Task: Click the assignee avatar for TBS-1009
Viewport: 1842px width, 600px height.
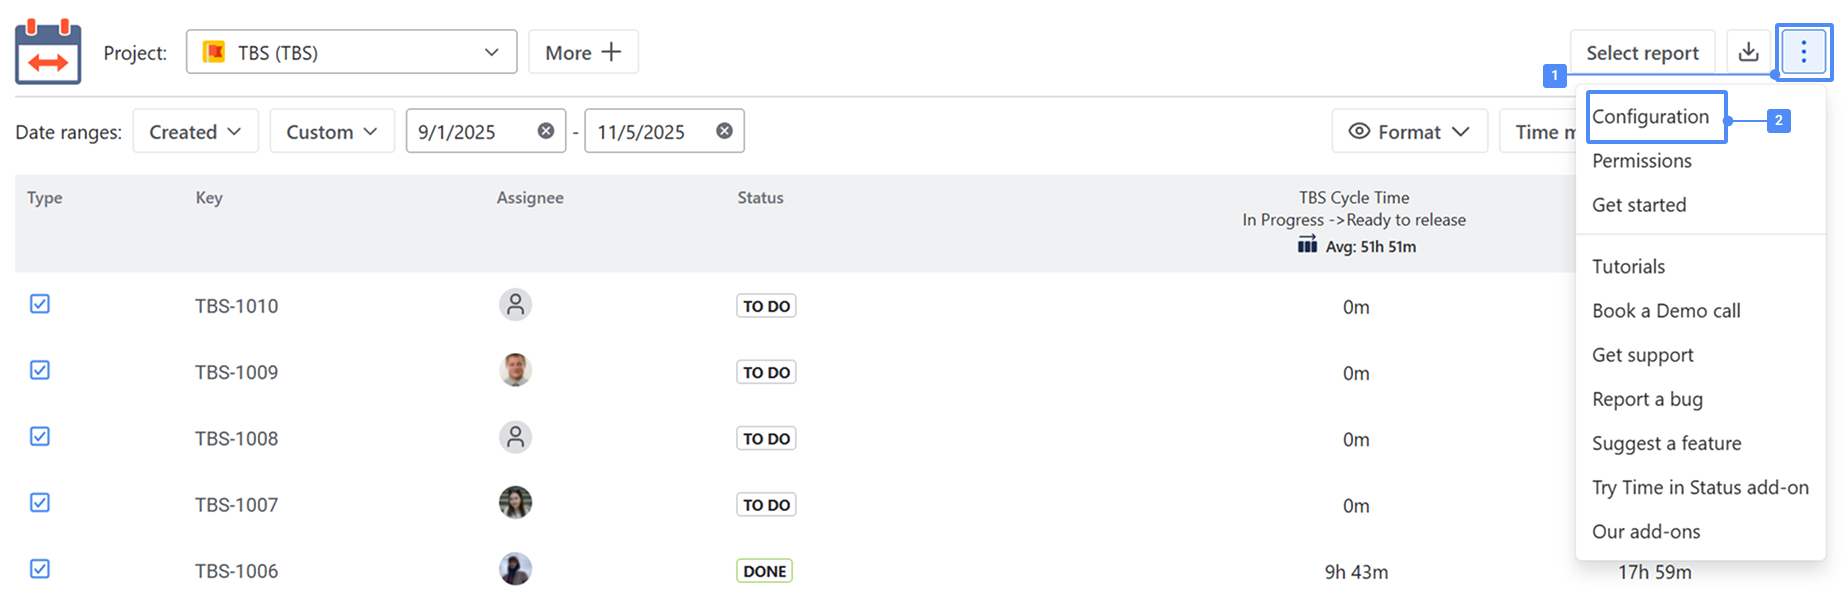Action: [515, 370]
